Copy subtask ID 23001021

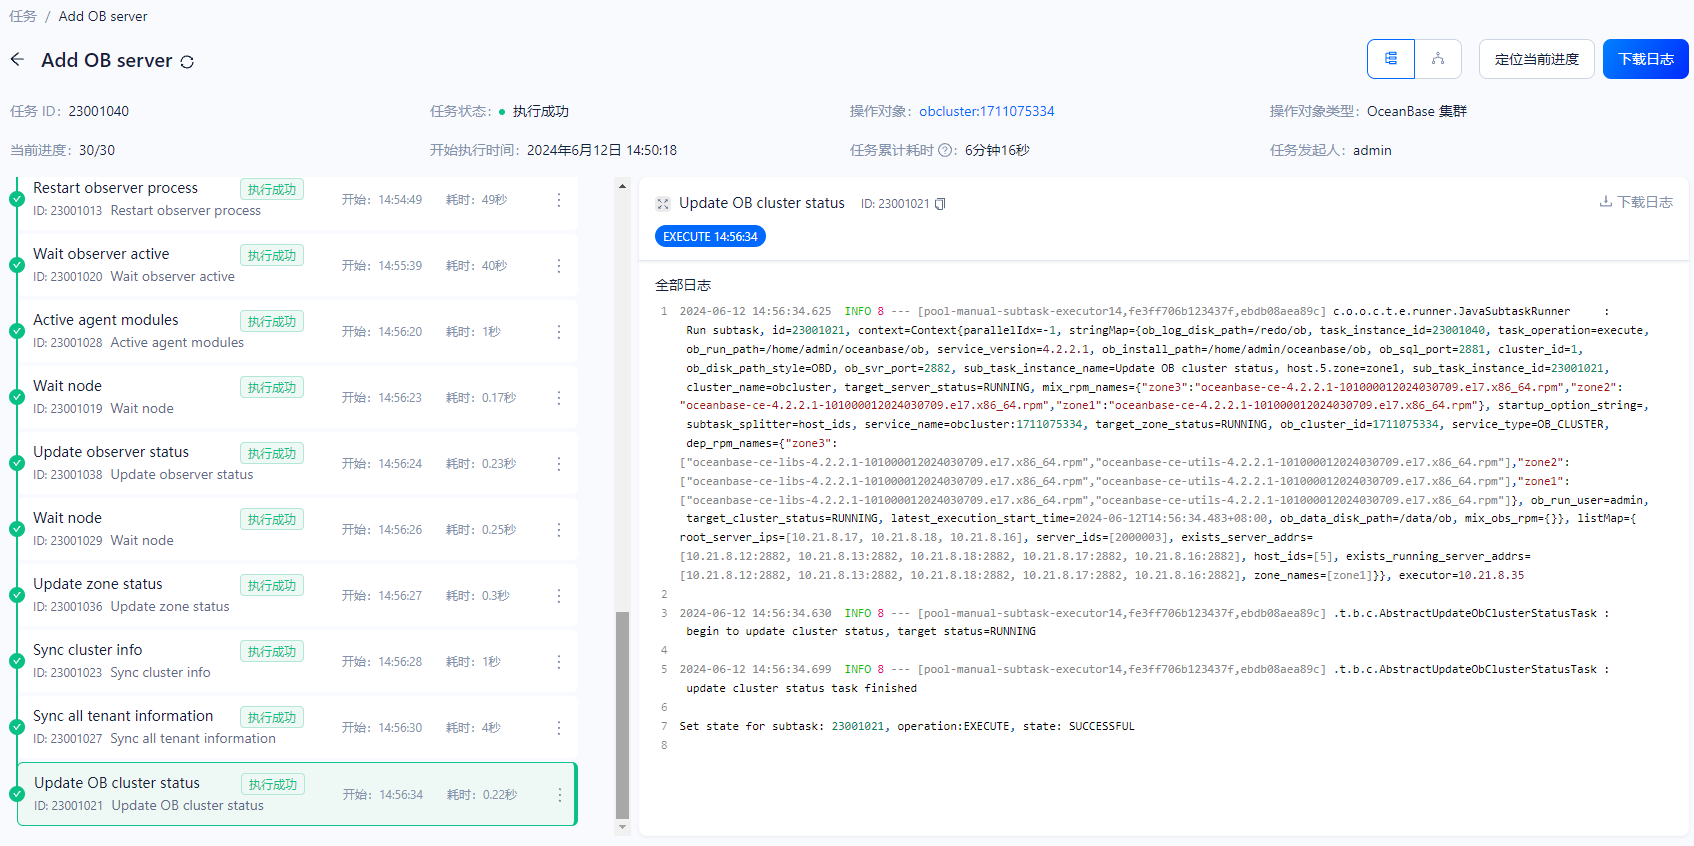point(940,204)
